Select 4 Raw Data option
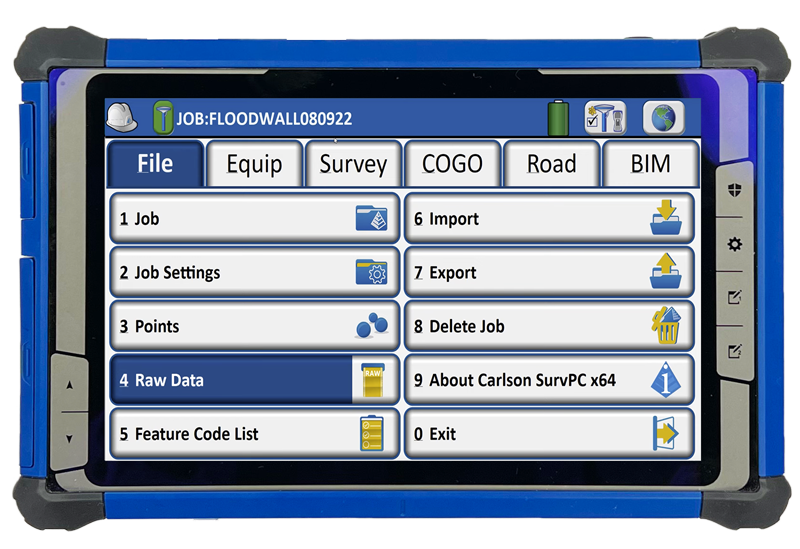 [x=254, y=381]
